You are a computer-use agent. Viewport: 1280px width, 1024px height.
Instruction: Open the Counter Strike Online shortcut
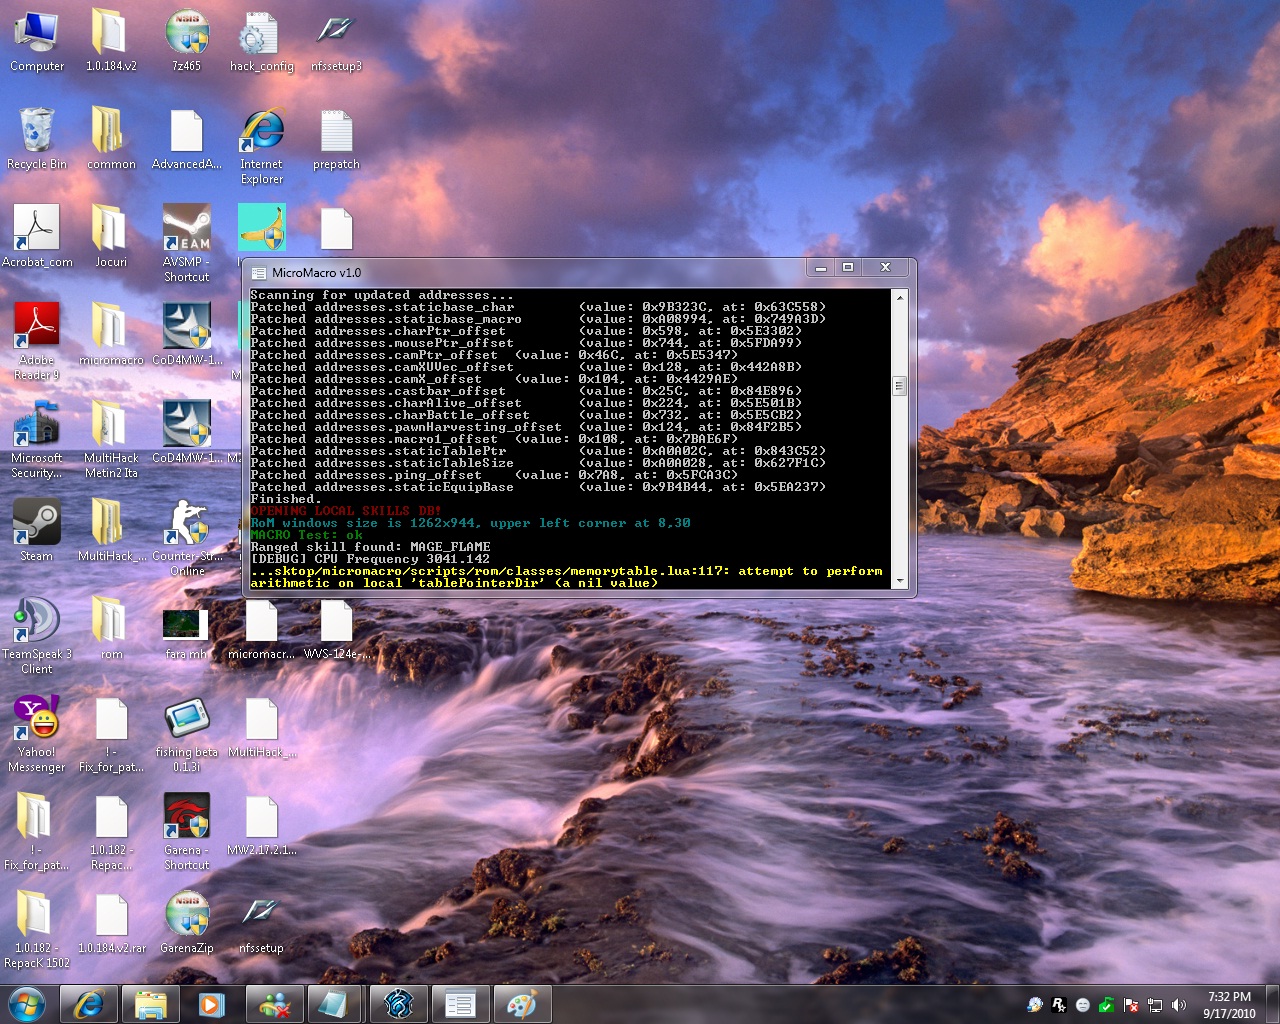pos(187,523)
